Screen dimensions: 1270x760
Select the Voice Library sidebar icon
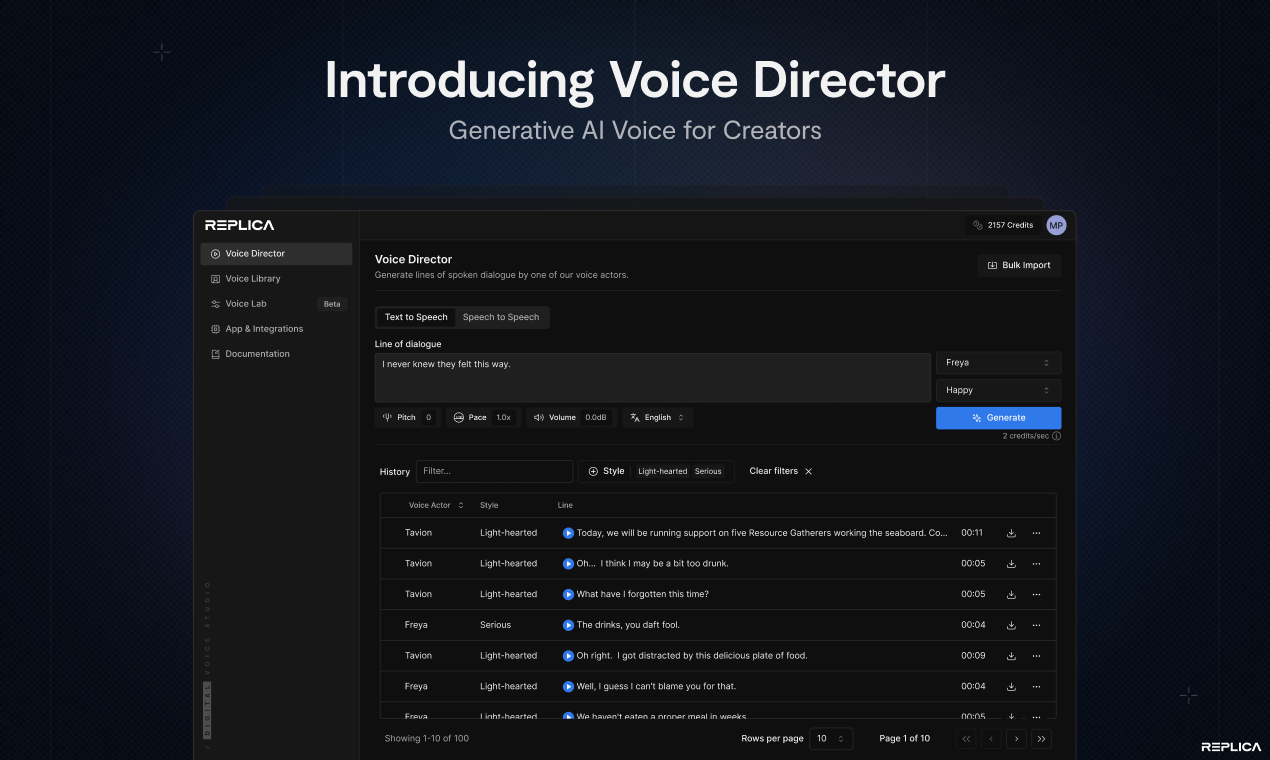coord(214,278)
